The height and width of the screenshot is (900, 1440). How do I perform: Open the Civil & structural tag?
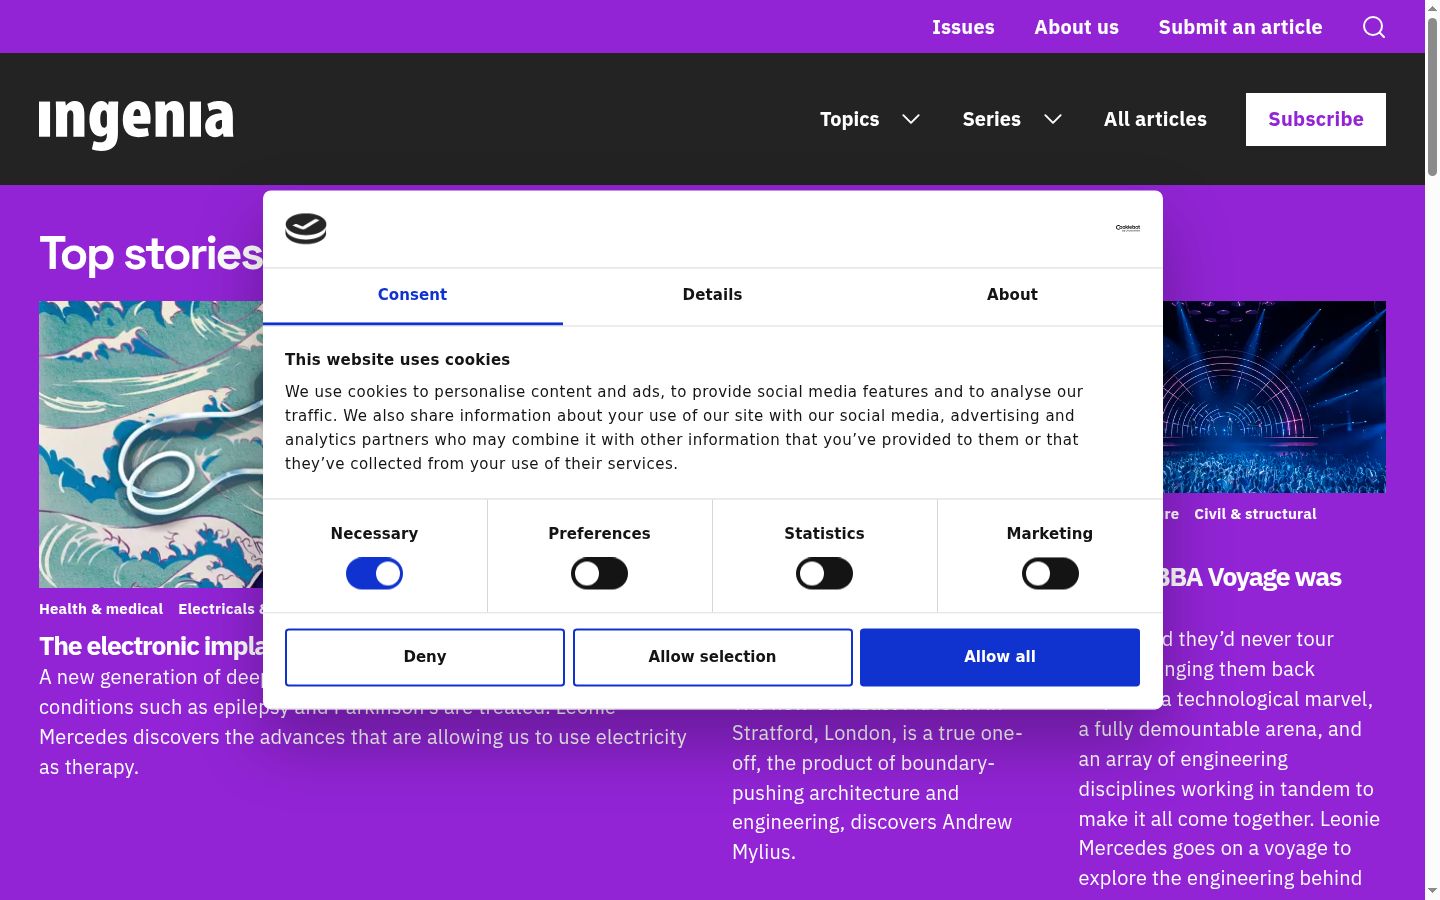[1255, 514]
